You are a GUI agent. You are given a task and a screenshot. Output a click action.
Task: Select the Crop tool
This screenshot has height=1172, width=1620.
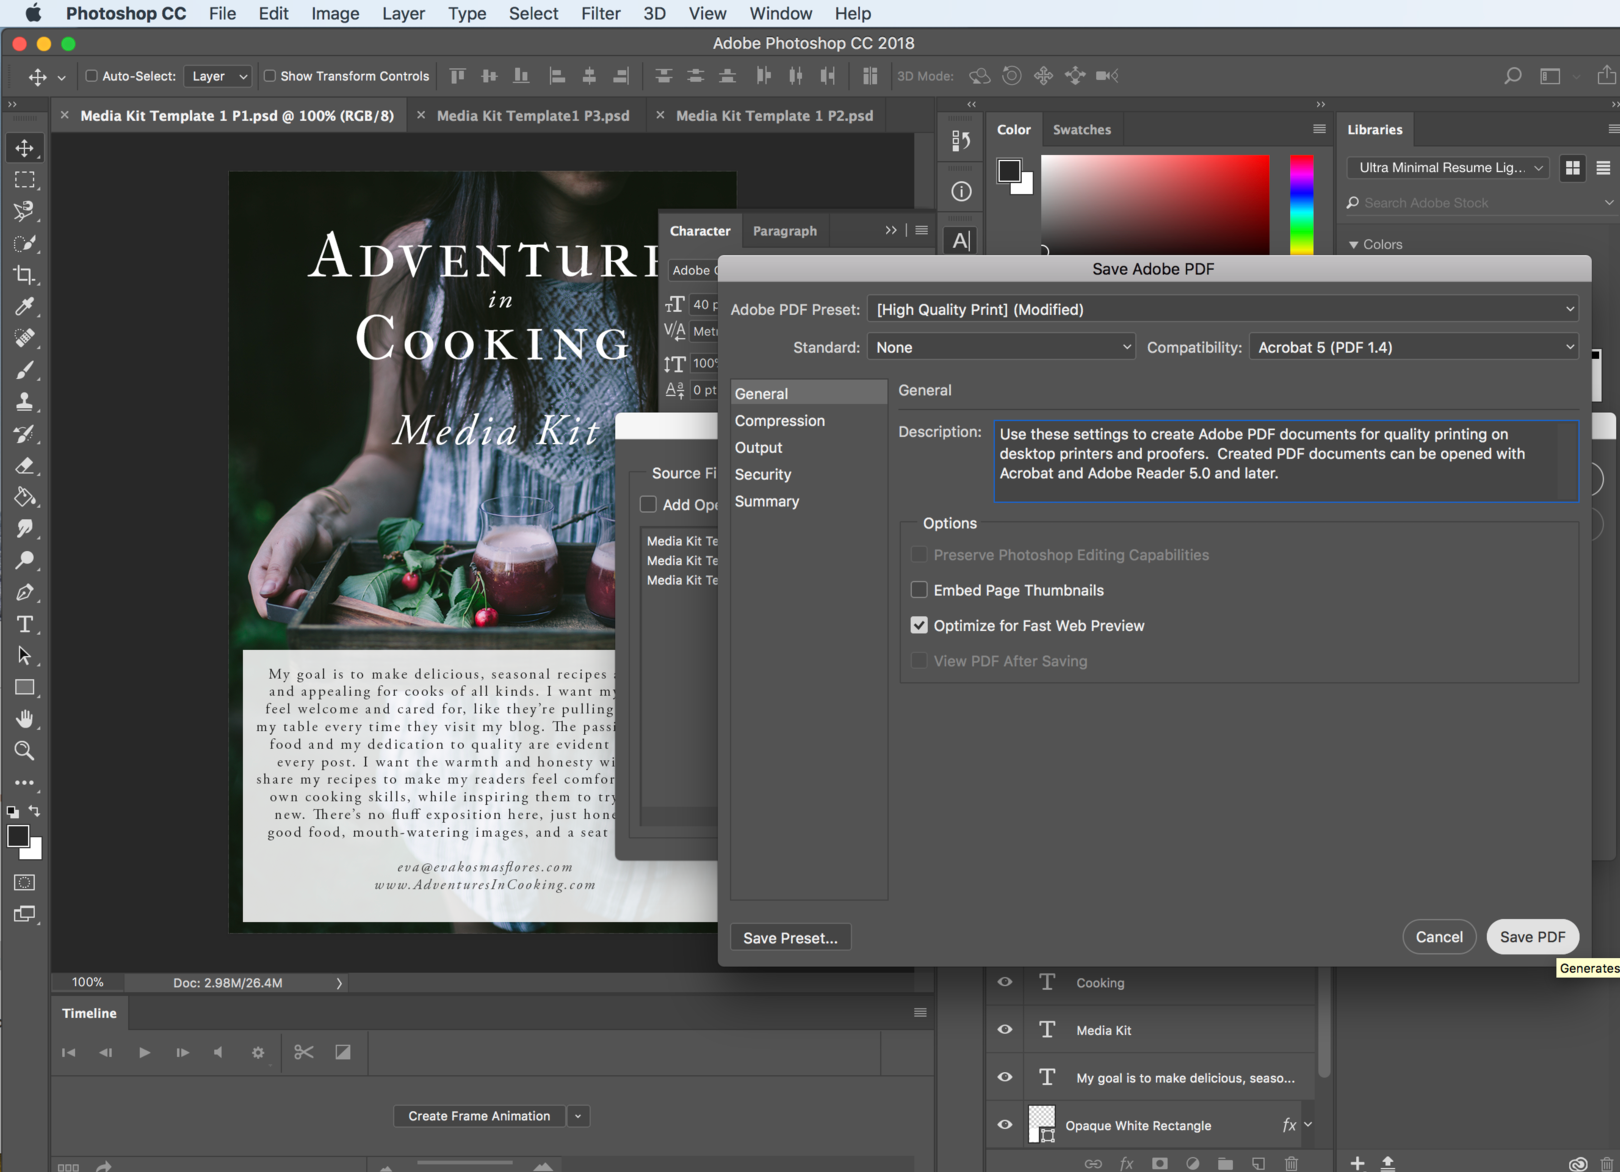click(25, 275)
